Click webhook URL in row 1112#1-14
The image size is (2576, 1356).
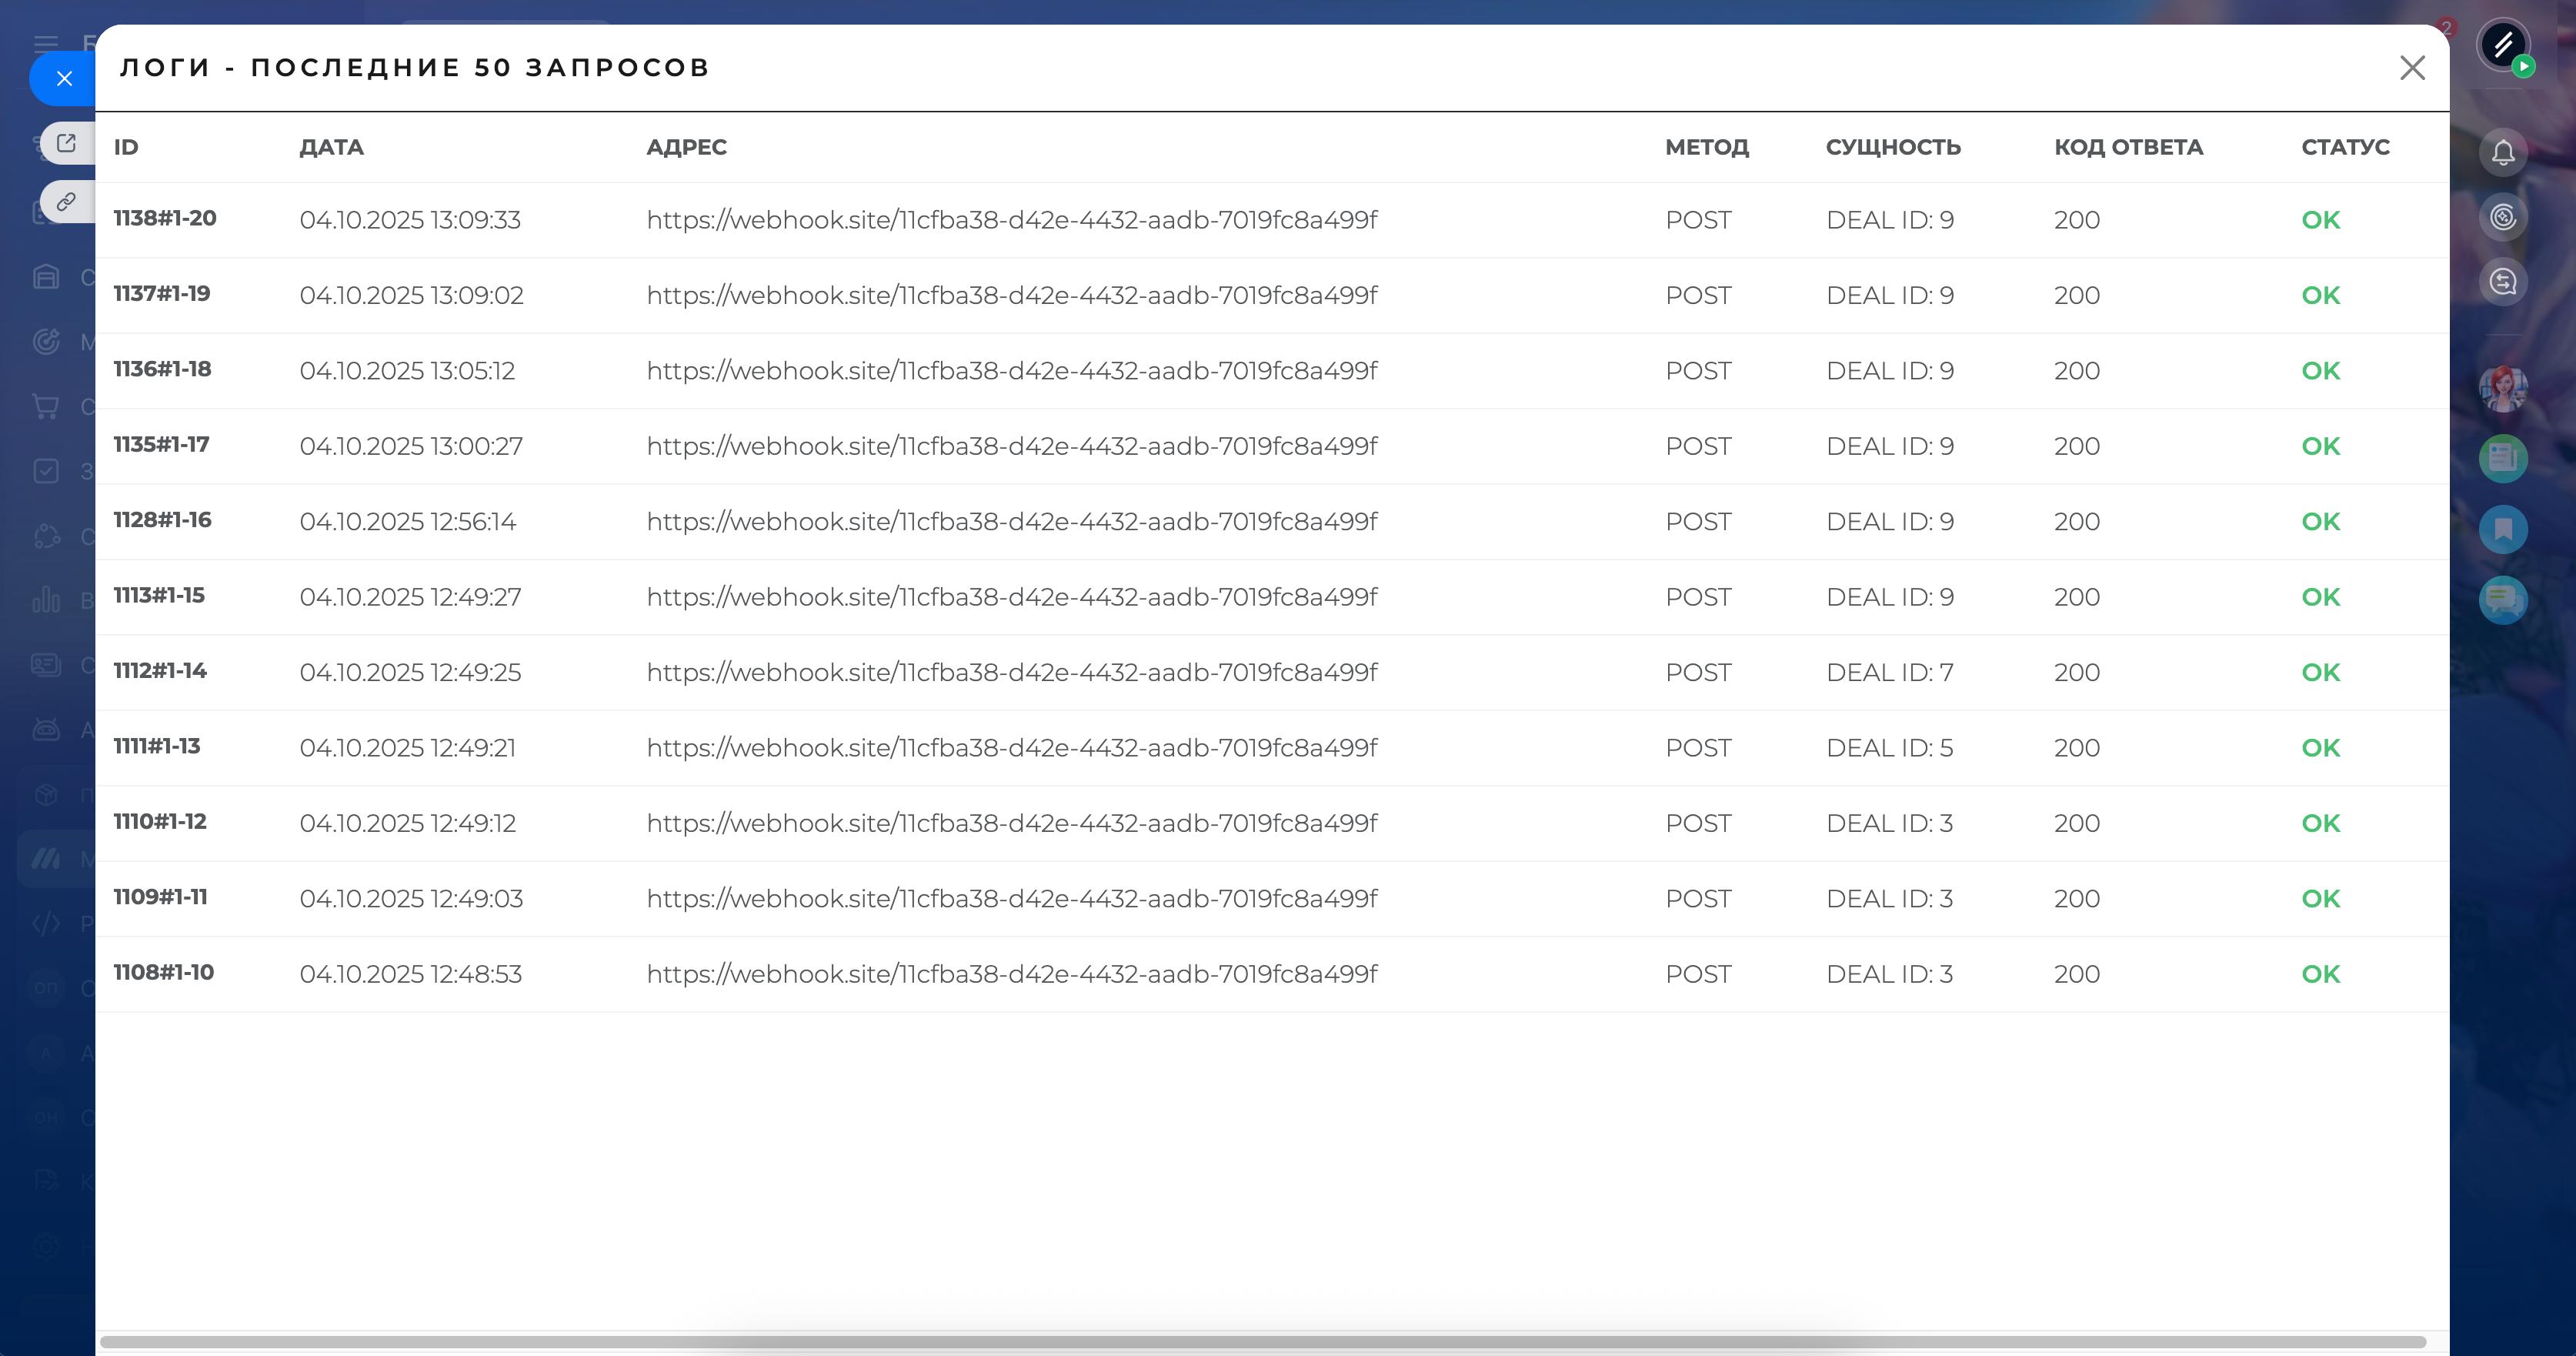pos(1011,672)
